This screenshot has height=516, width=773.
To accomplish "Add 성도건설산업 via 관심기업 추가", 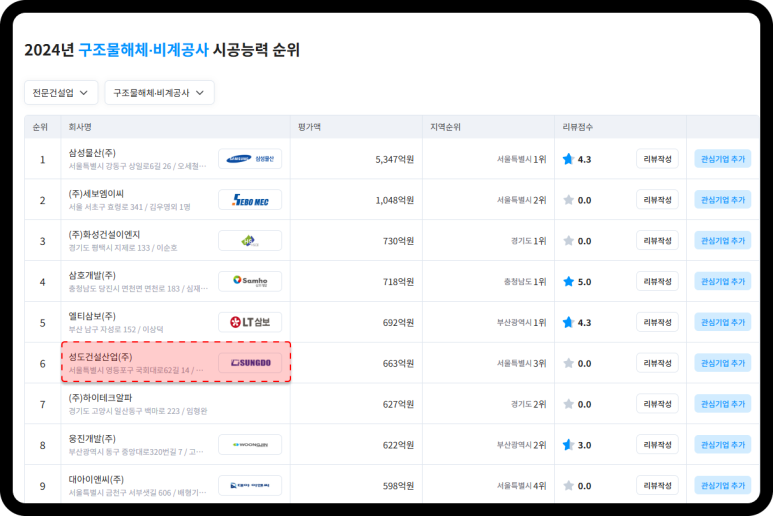I will (x=723, y=363).
